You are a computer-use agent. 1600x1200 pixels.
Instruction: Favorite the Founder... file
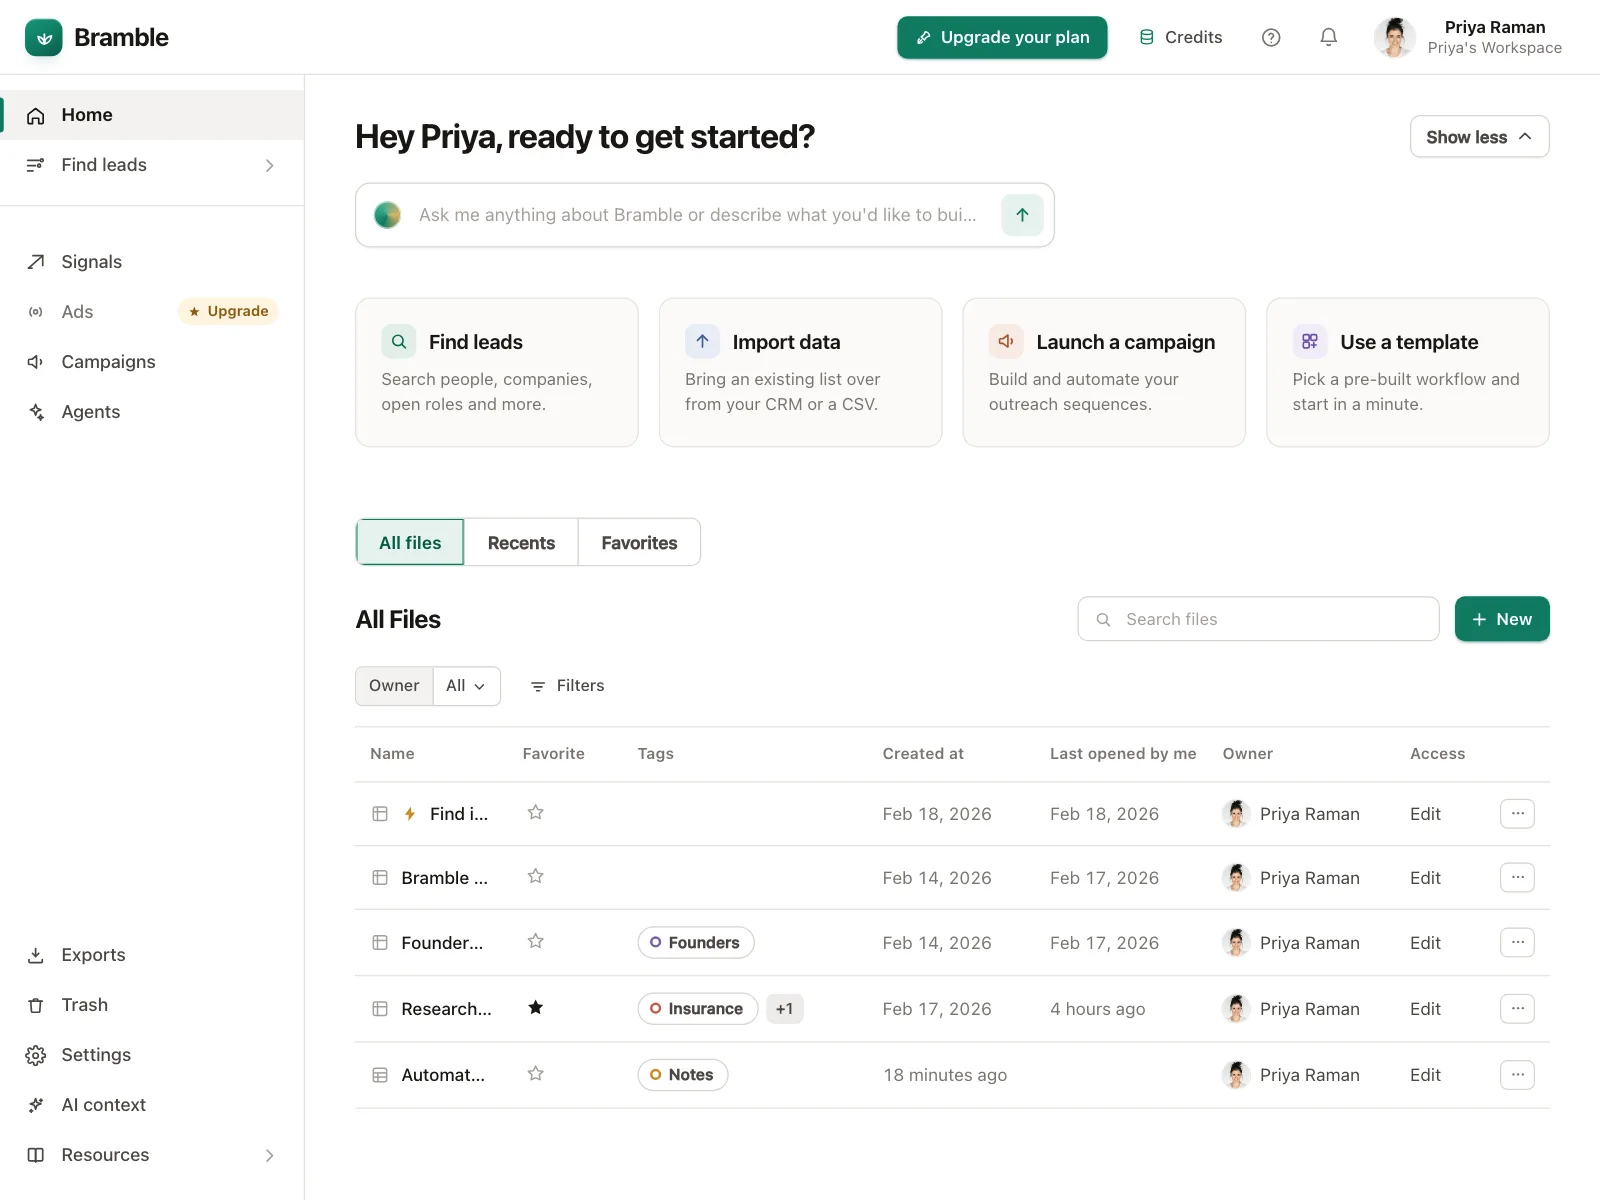[x=536, y=942]
